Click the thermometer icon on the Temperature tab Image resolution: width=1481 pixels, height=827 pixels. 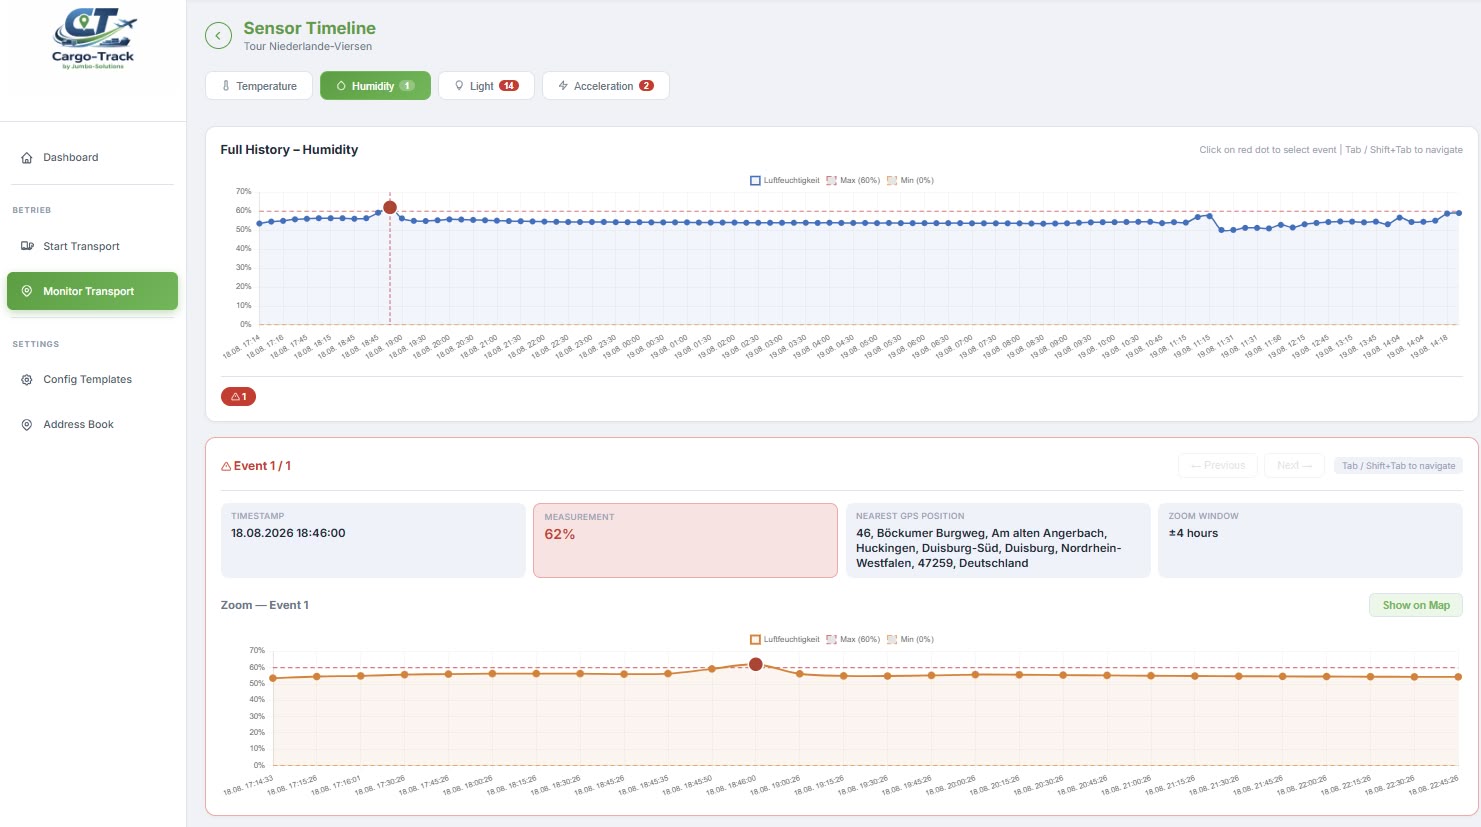tap(226, 86)
